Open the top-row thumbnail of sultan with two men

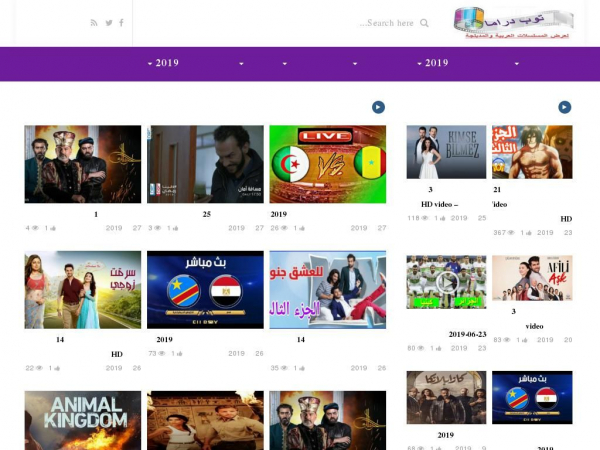pyautogui.click(x=83, y=164)
